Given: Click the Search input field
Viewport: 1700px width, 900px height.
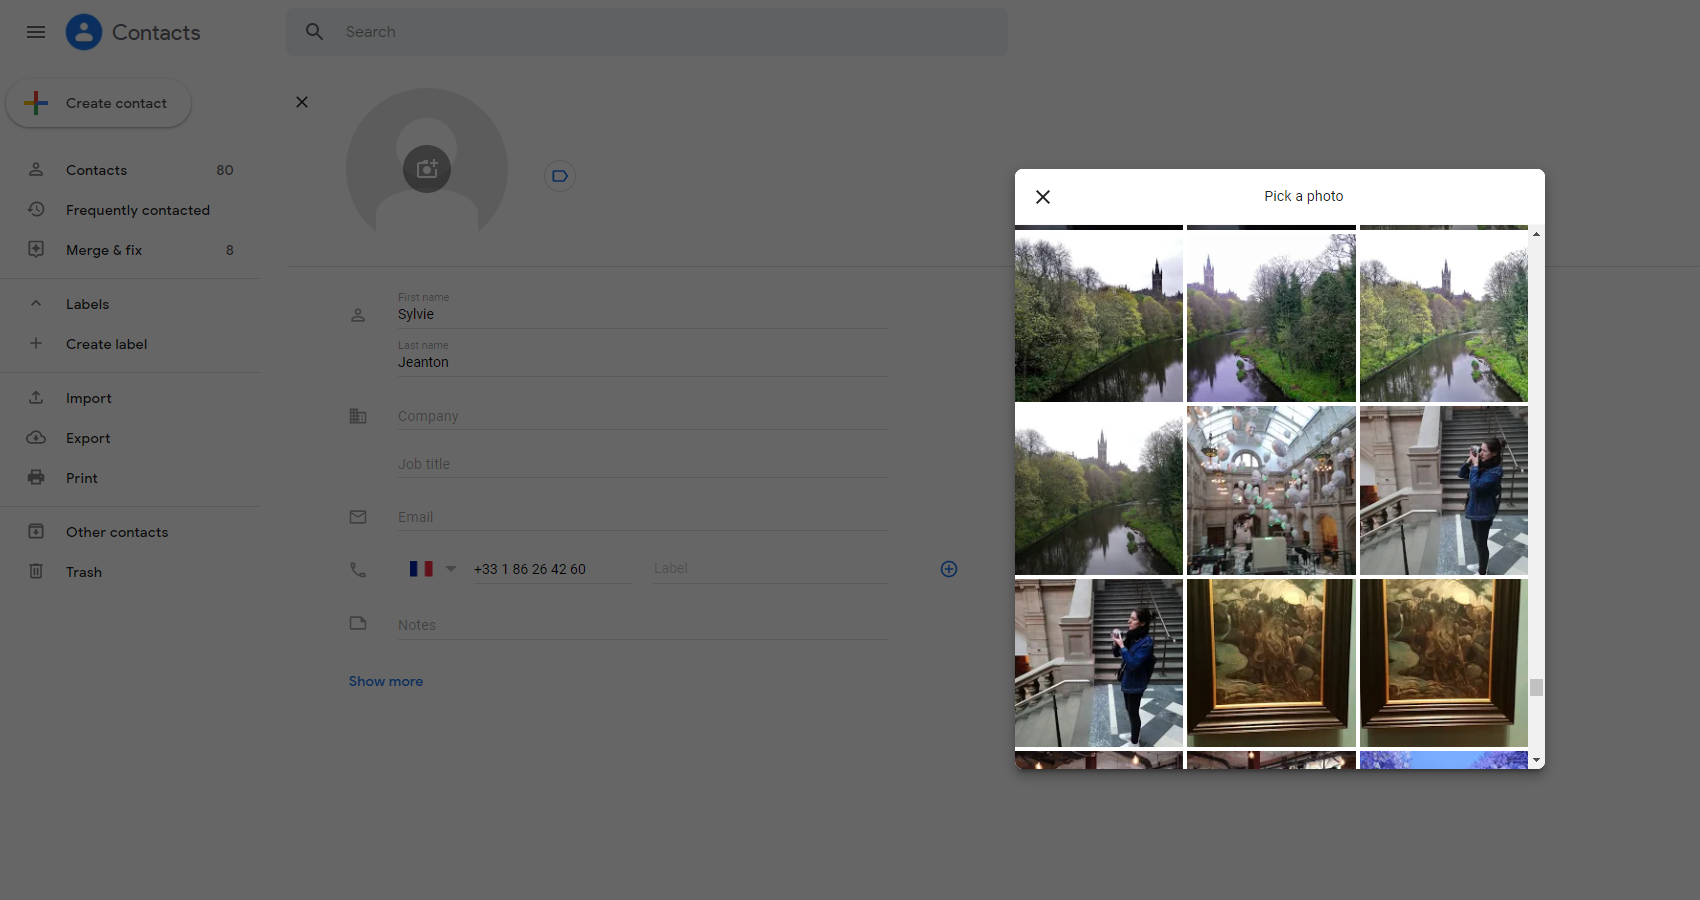Looking at the screenshot, I should click(647, 32).
